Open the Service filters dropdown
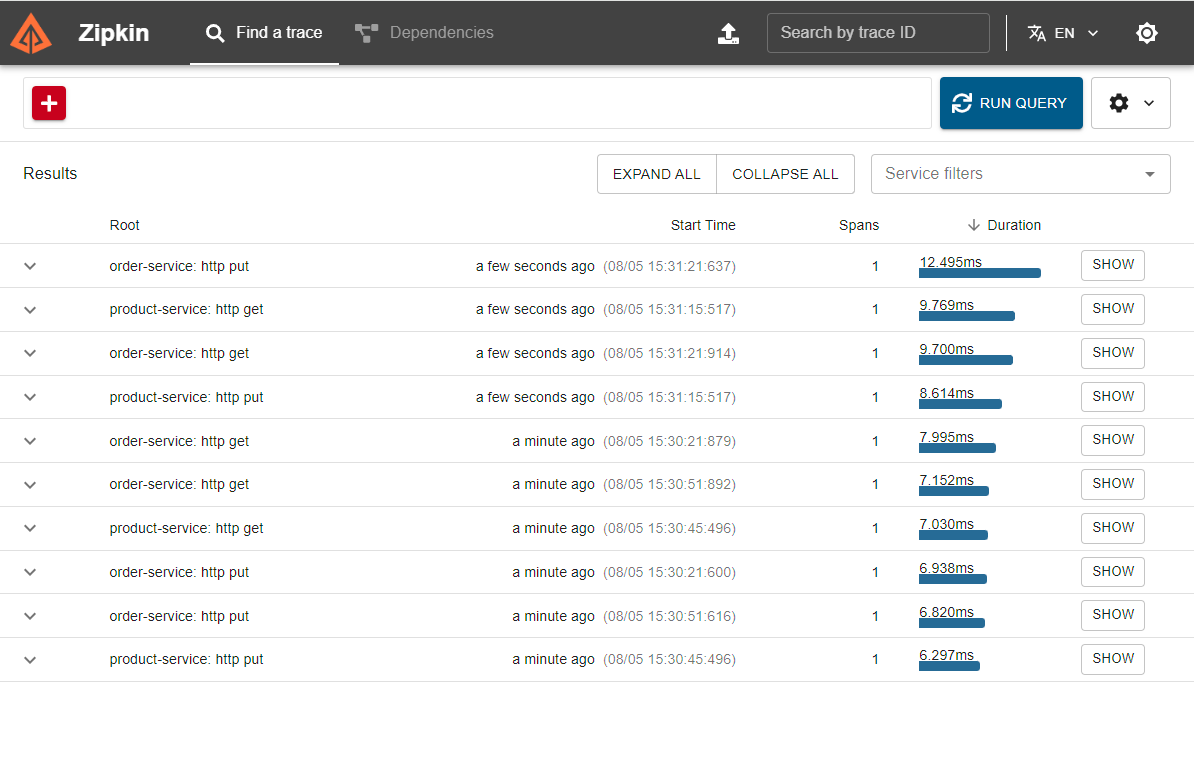 pyautogui.click(x=1020, y=174)
